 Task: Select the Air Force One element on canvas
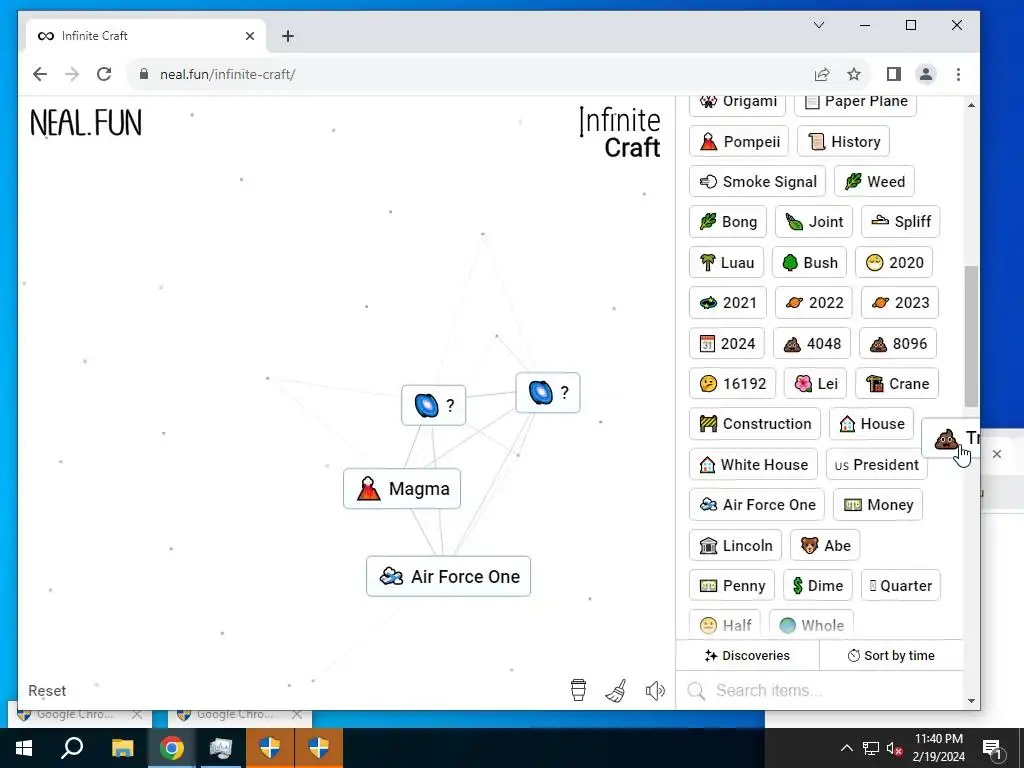point(448,577)
